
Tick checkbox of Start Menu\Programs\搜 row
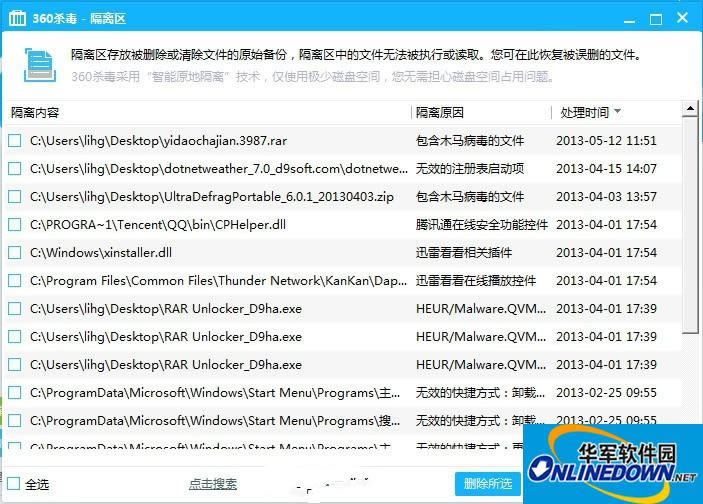pyautogui.click(x=14, y=421)
